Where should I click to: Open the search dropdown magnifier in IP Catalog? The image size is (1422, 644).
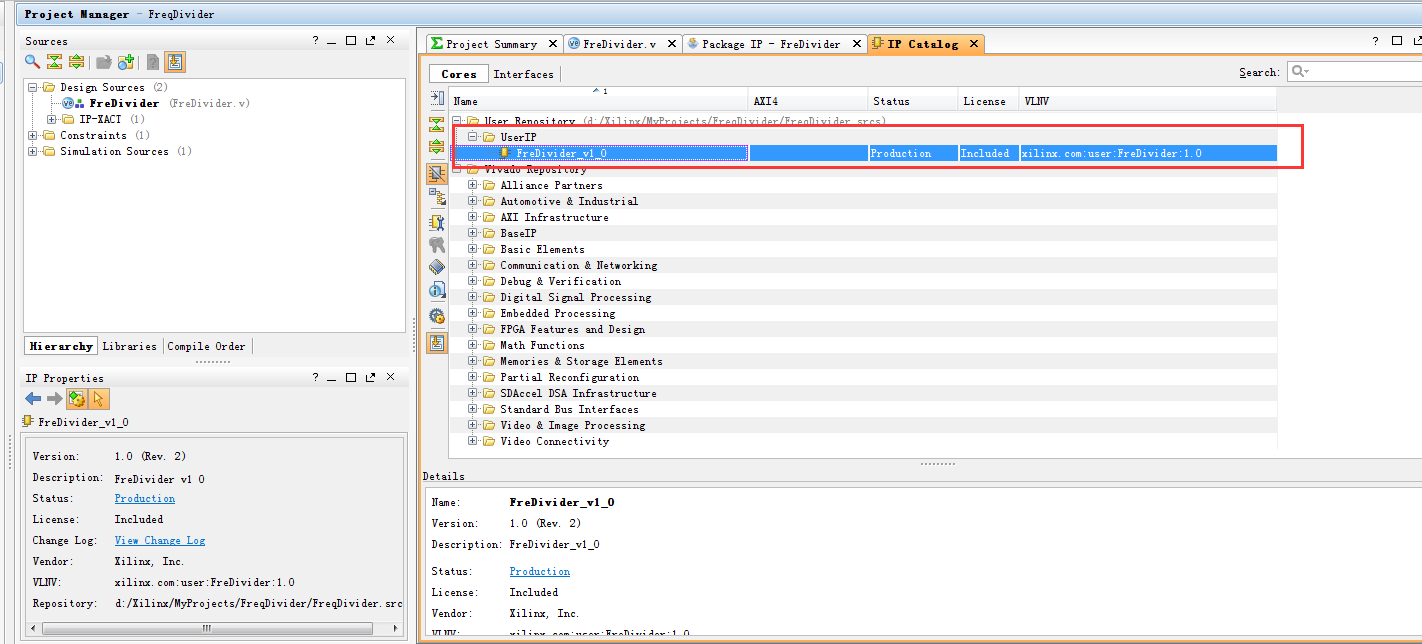1299,72
